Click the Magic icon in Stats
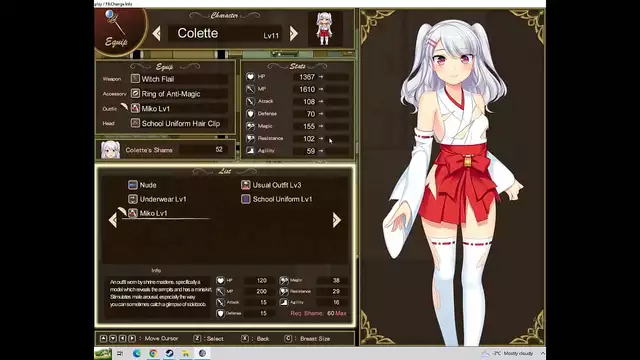This screenshot has height=360, width=640. point(250,126)
